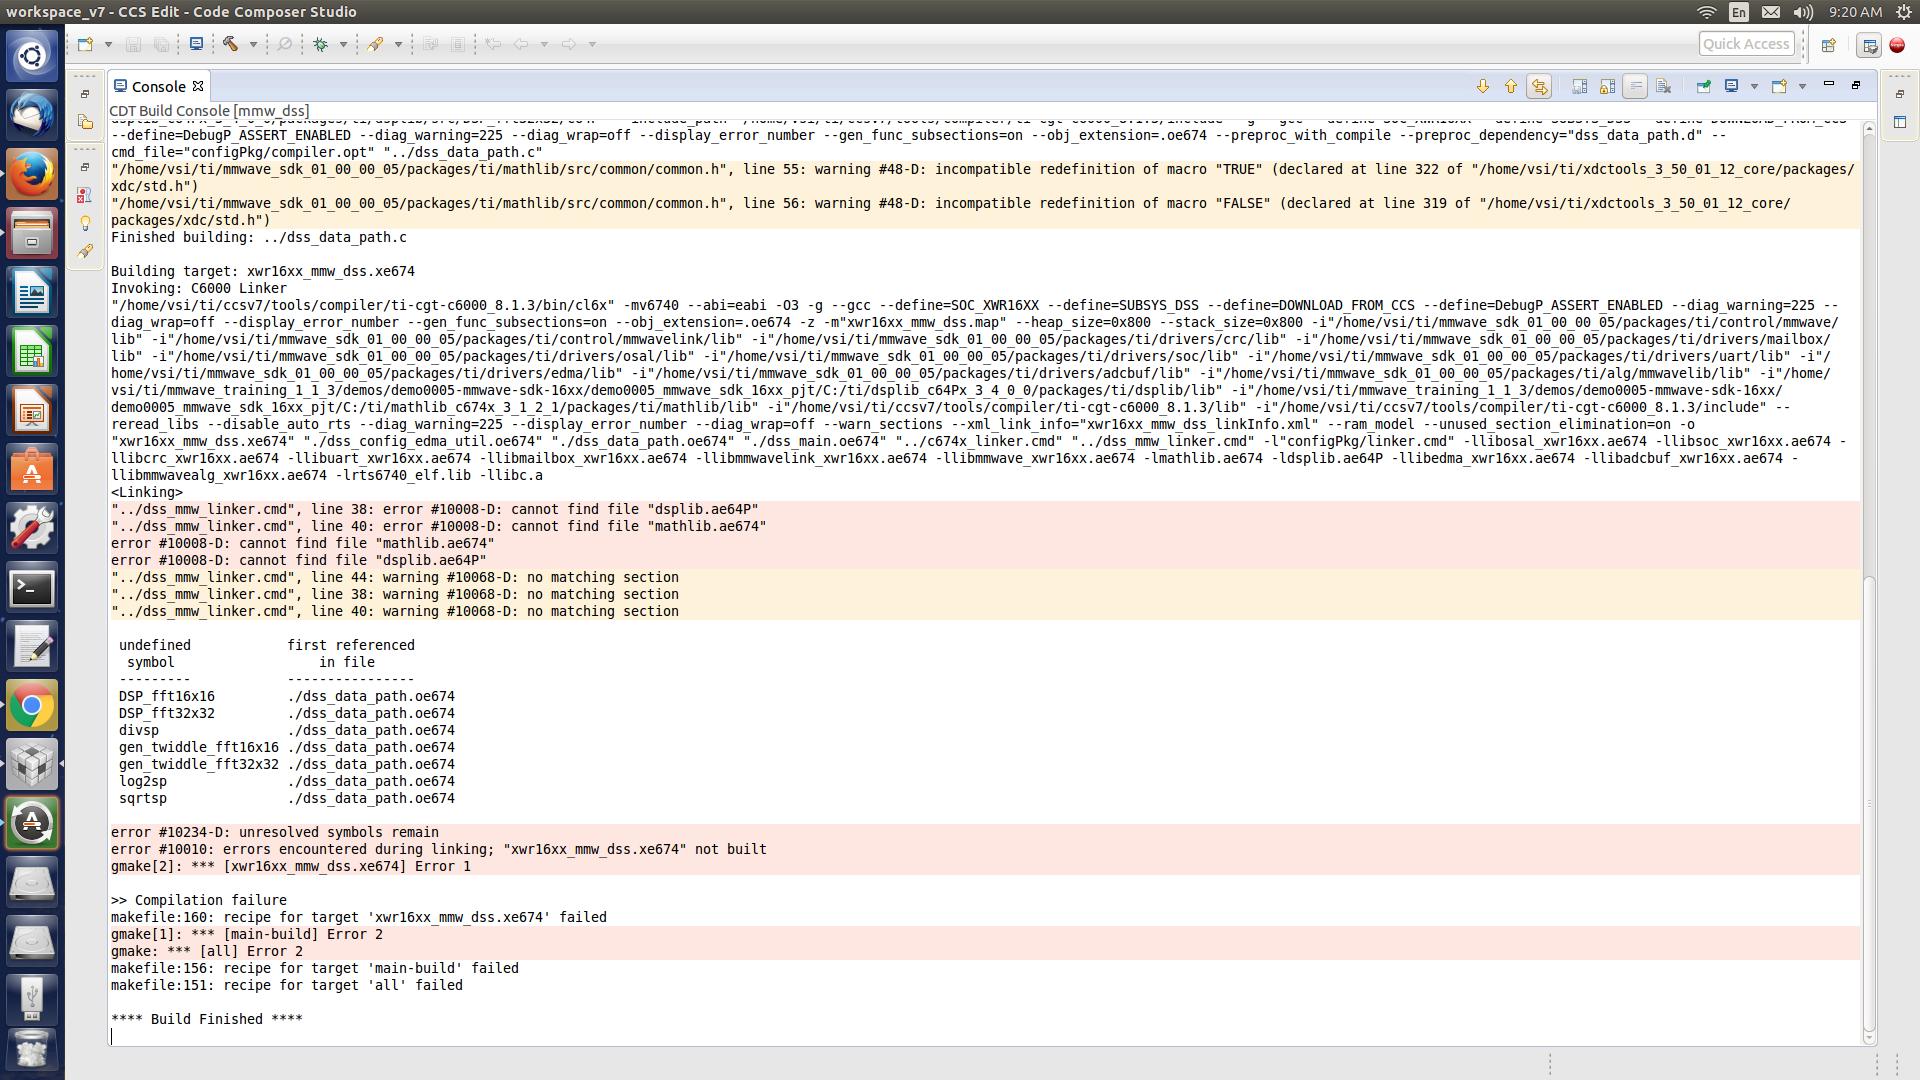Click the New wizard toolbar icon
The height and width of the screenshot is (1080, 1920).
[x=86, y=44]
